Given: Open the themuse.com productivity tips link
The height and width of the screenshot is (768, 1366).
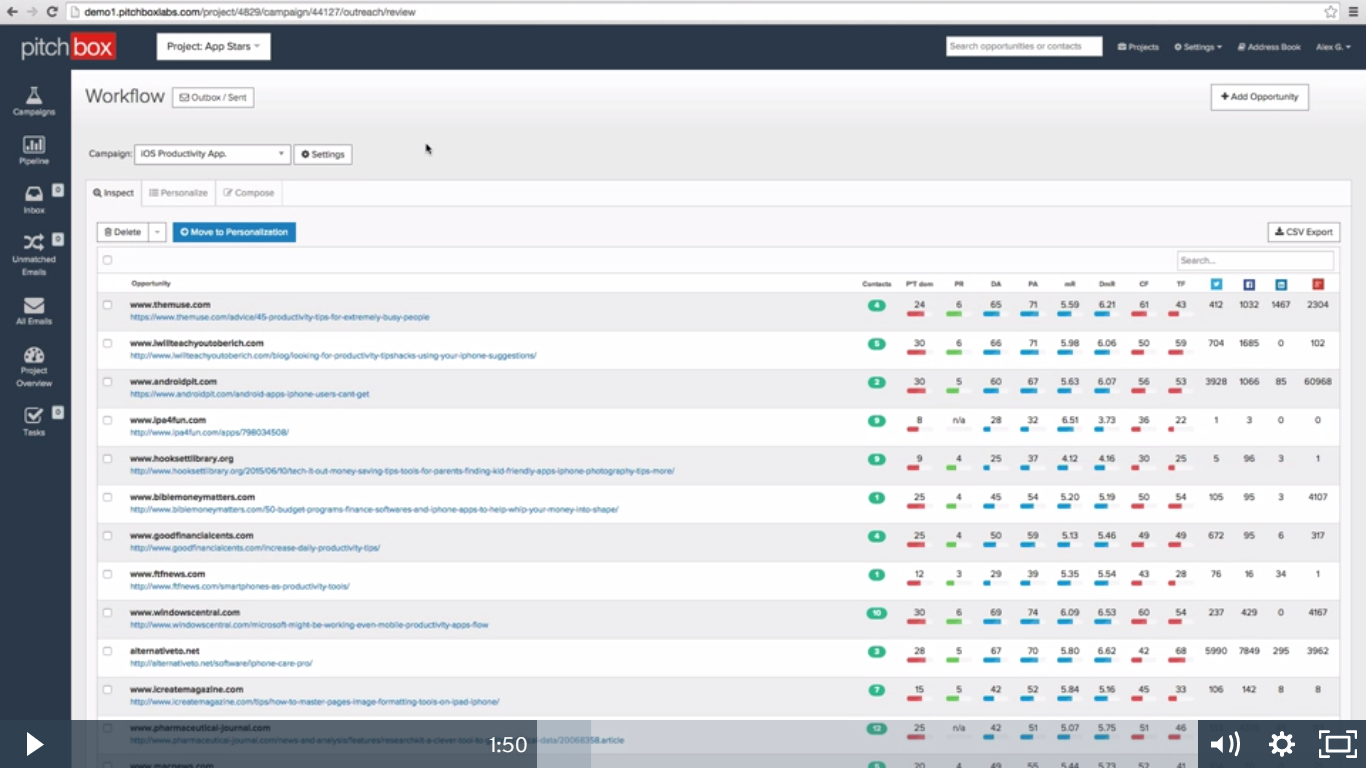Looking at the screenshot, I should point(279,317).
